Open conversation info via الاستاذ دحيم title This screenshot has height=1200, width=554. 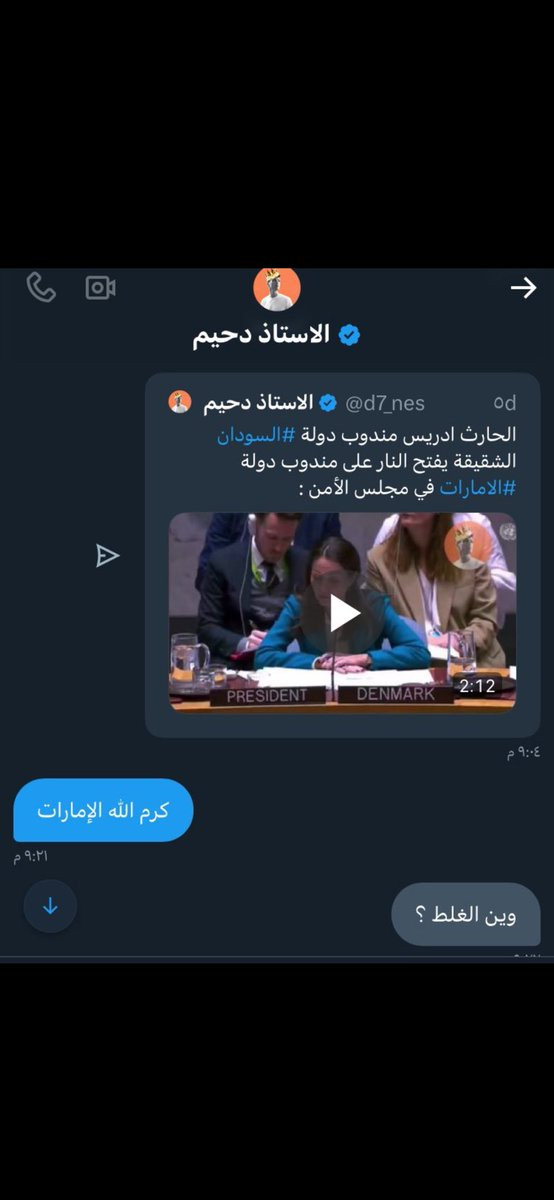tap(262, 335)
